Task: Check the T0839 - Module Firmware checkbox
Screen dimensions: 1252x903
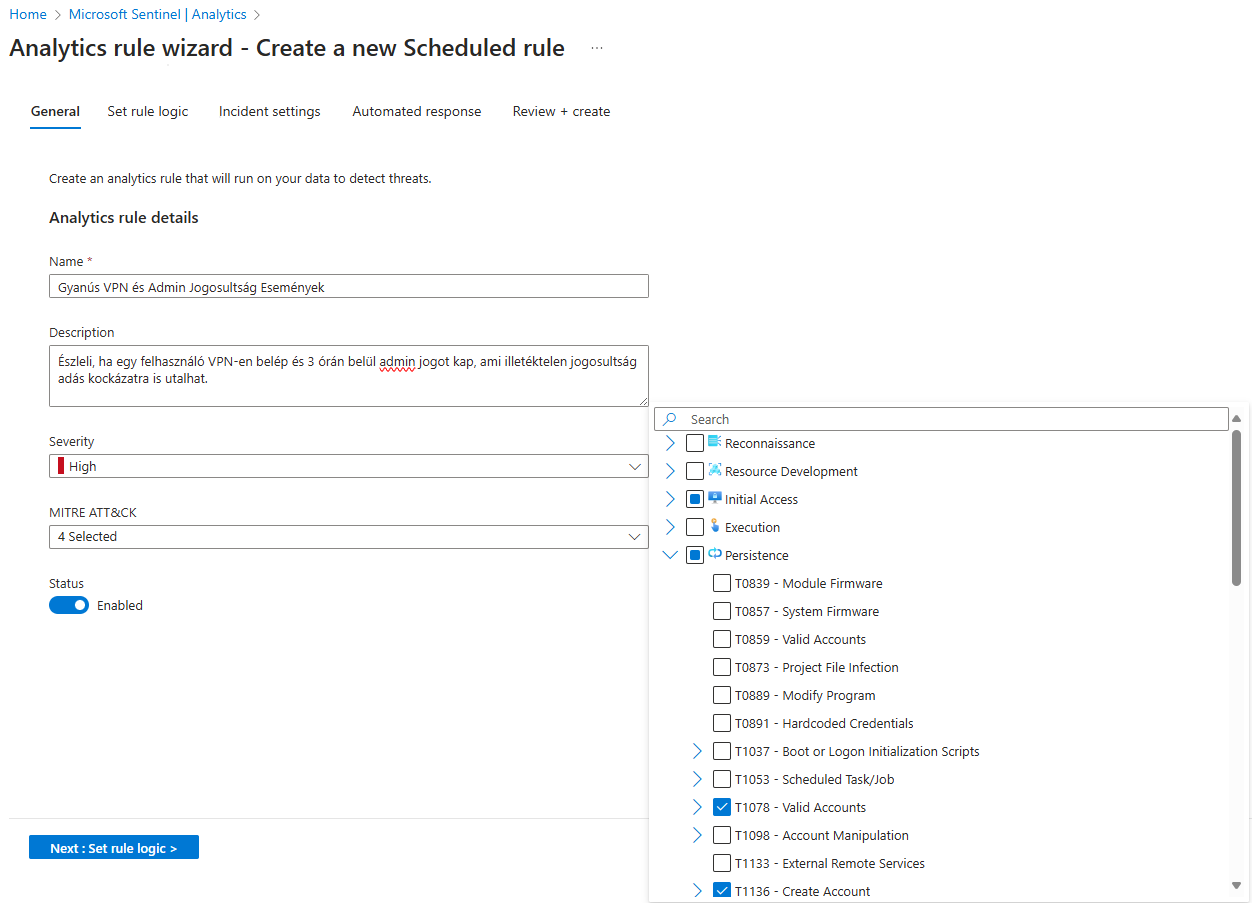Action: pos(722,583)
